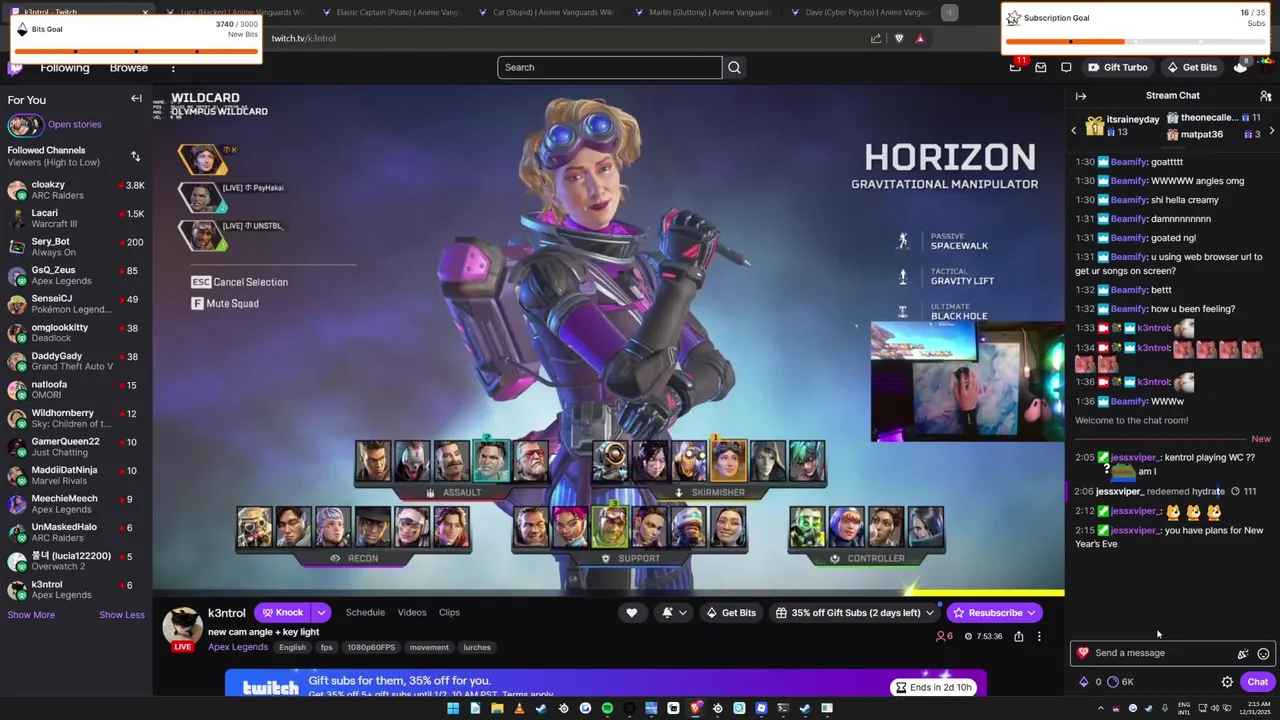Screen dimensions: 1280x720
Task: Open the Windows Start menu
Action: tap(453, 708)
